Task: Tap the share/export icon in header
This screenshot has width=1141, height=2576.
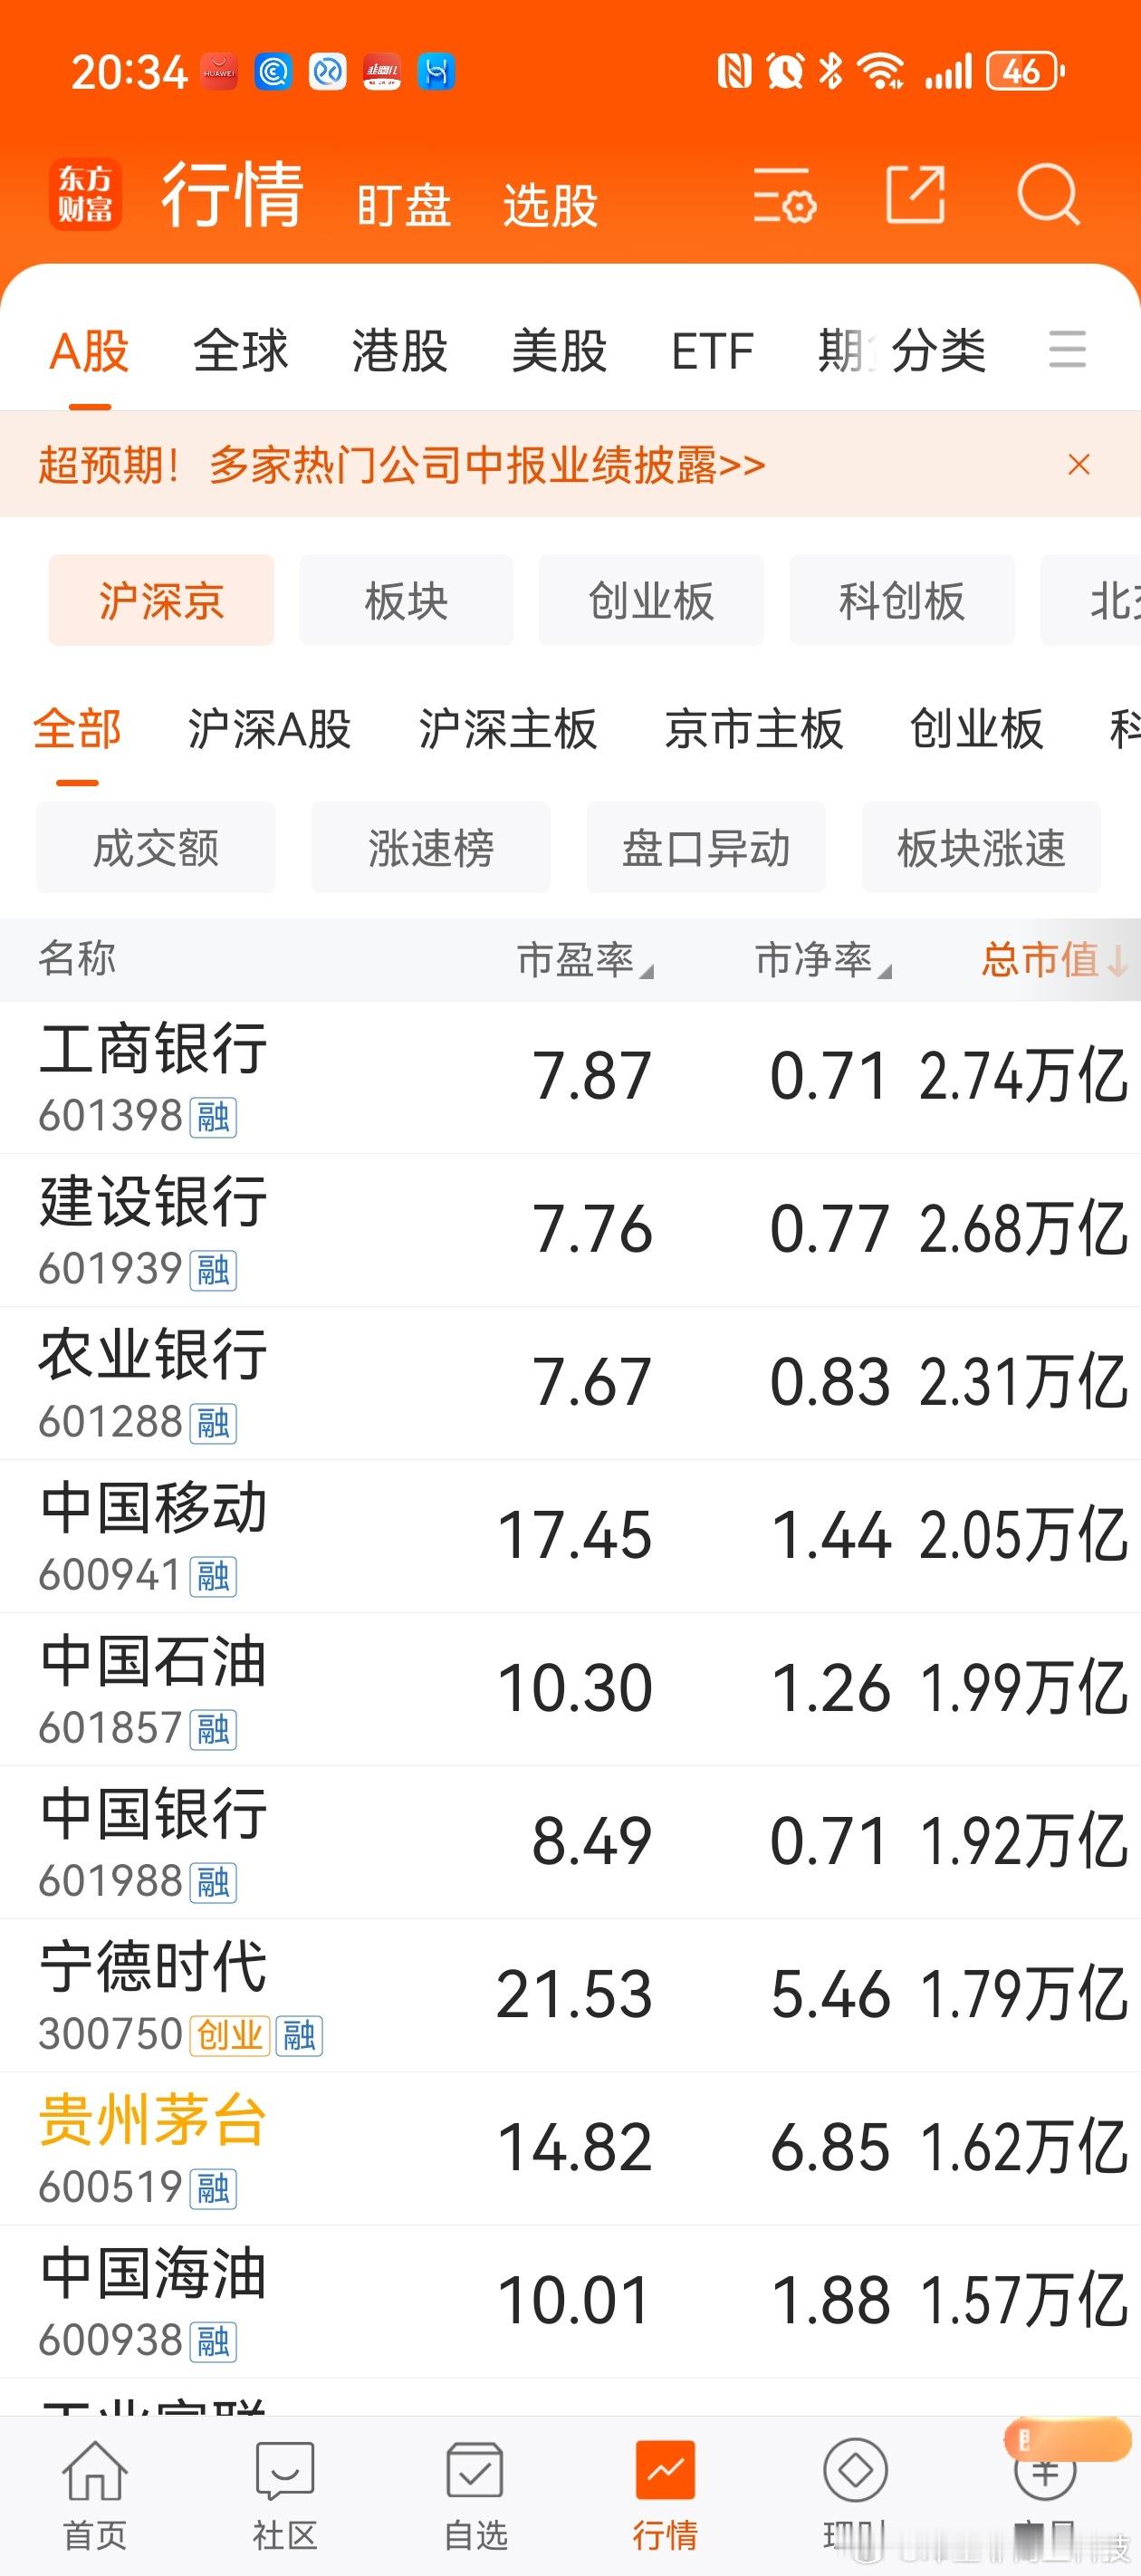Action: [915, 194]
